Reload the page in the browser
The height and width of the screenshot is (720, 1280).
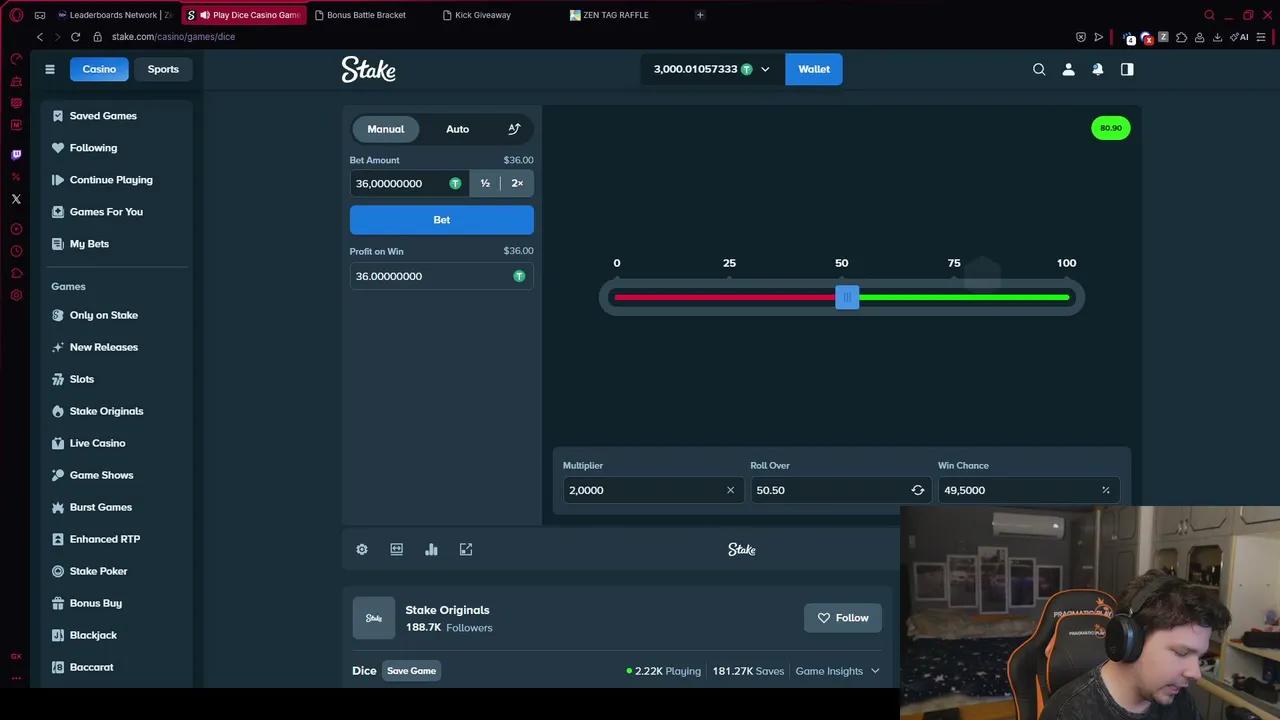click(75, 37)
